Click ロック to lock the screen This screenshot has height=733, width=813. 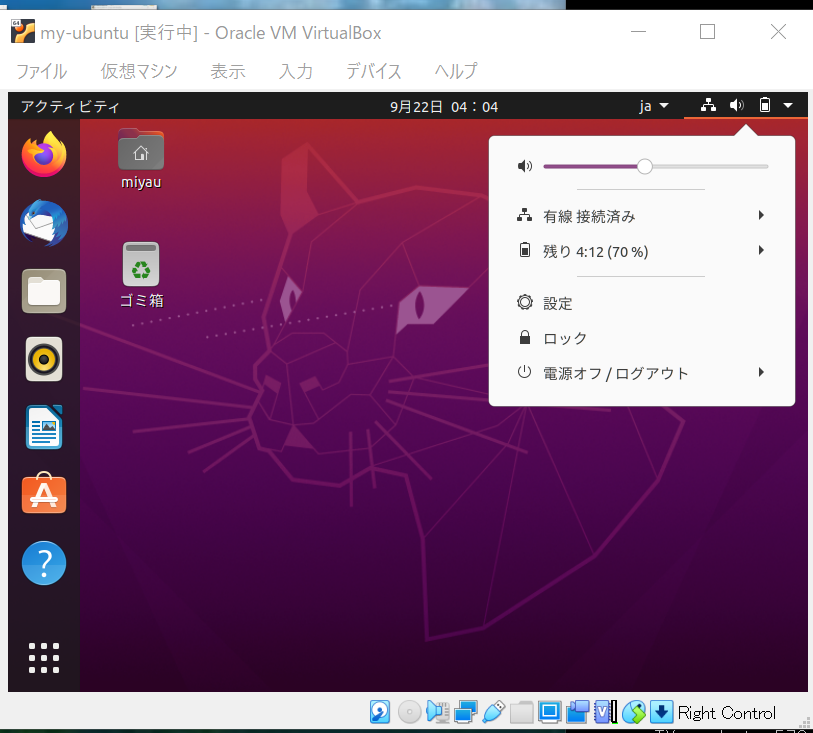642,338
